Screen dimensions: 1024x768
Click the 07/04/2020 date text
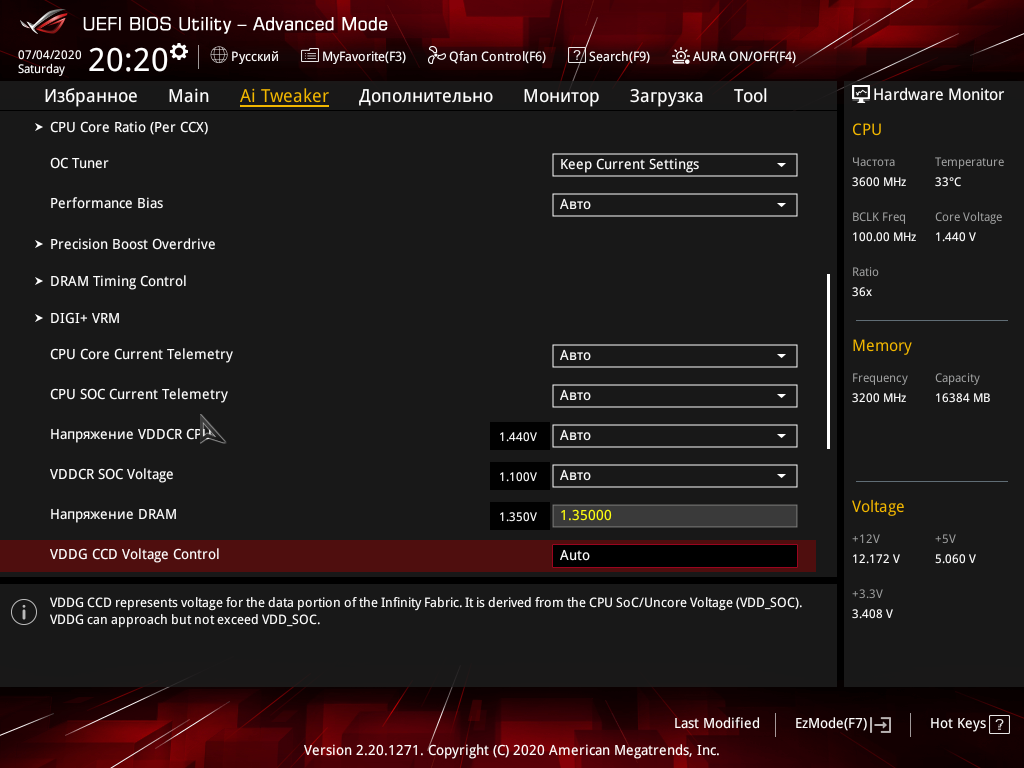pyautogui.click(x=49, y=55)
